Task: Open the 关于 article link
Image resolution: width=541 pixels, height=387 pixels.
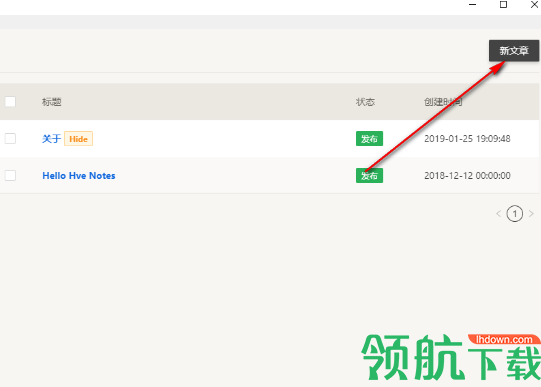Action: [51, 139]
